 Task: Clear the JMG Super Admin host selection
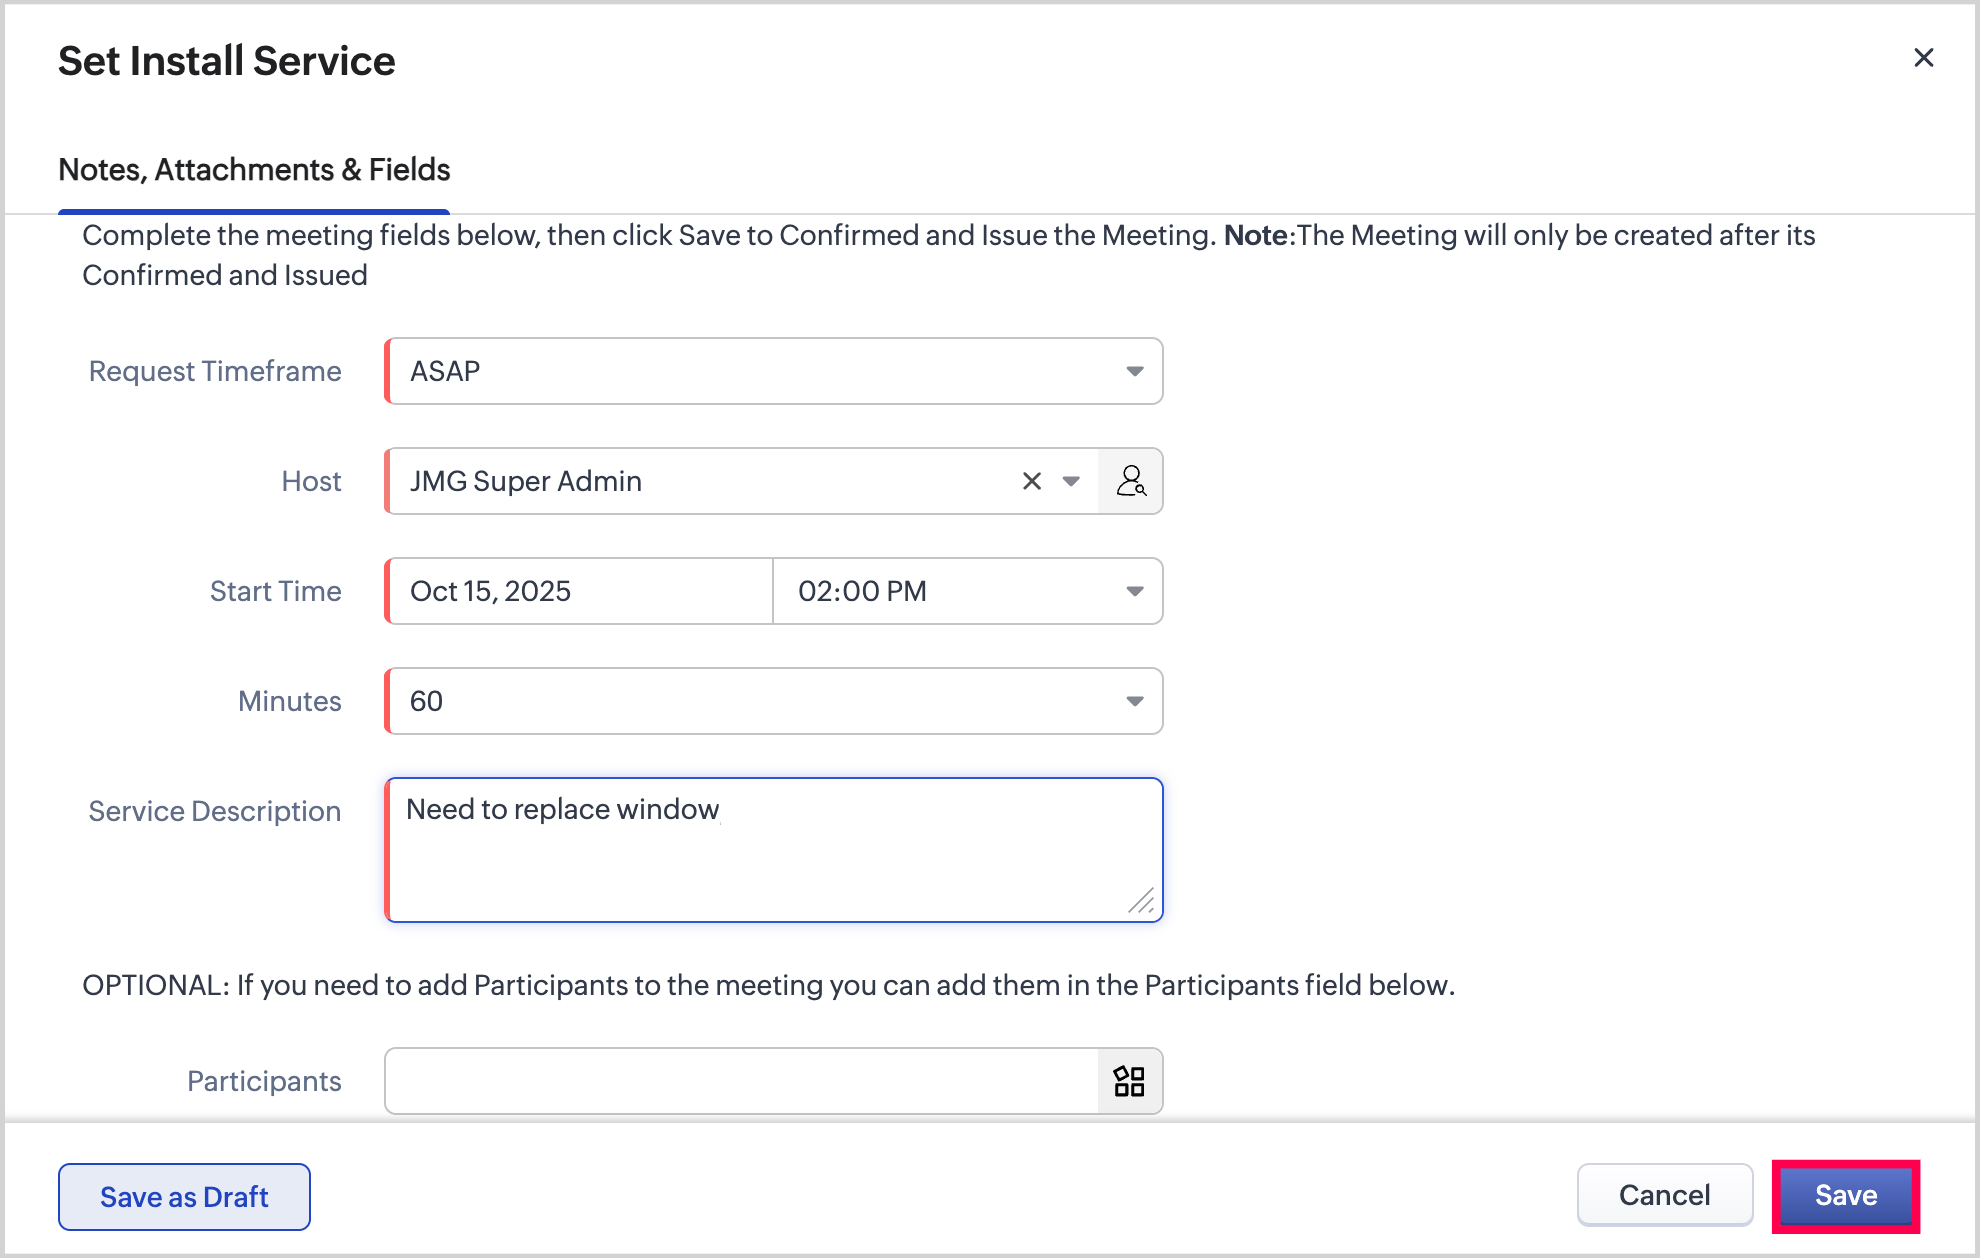[1032, 481]
